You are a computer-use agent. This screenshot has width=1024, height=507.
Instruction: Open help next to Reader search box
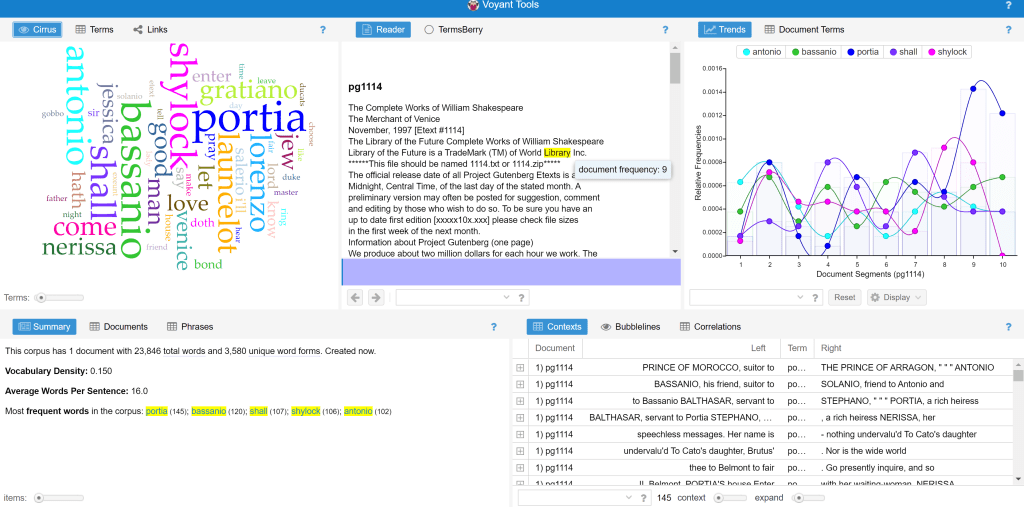(520, 298)
